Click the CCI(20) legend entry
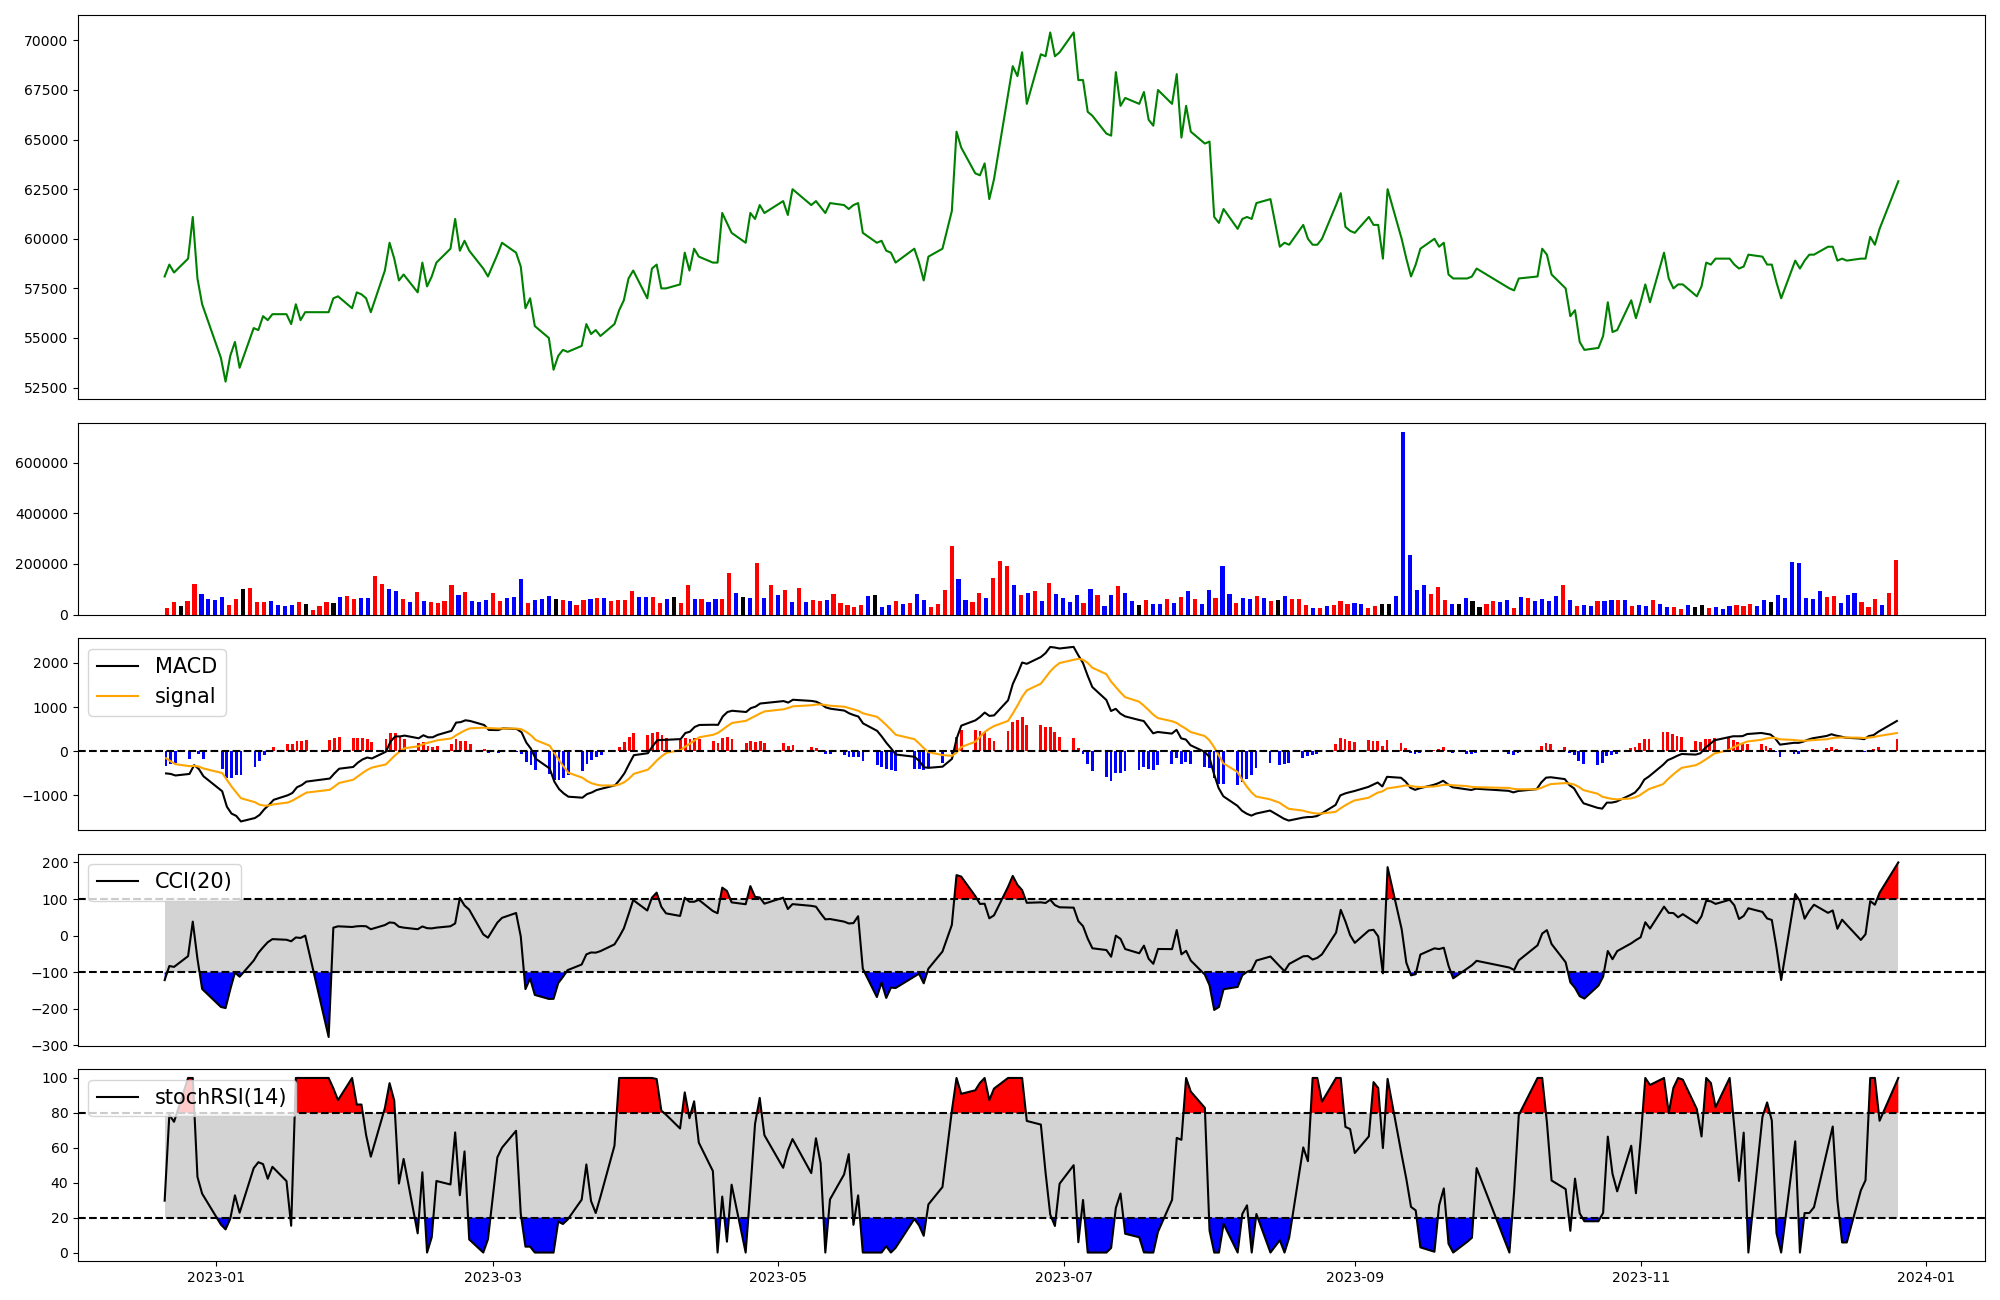 pyautogui.click(x=192, y=881)
